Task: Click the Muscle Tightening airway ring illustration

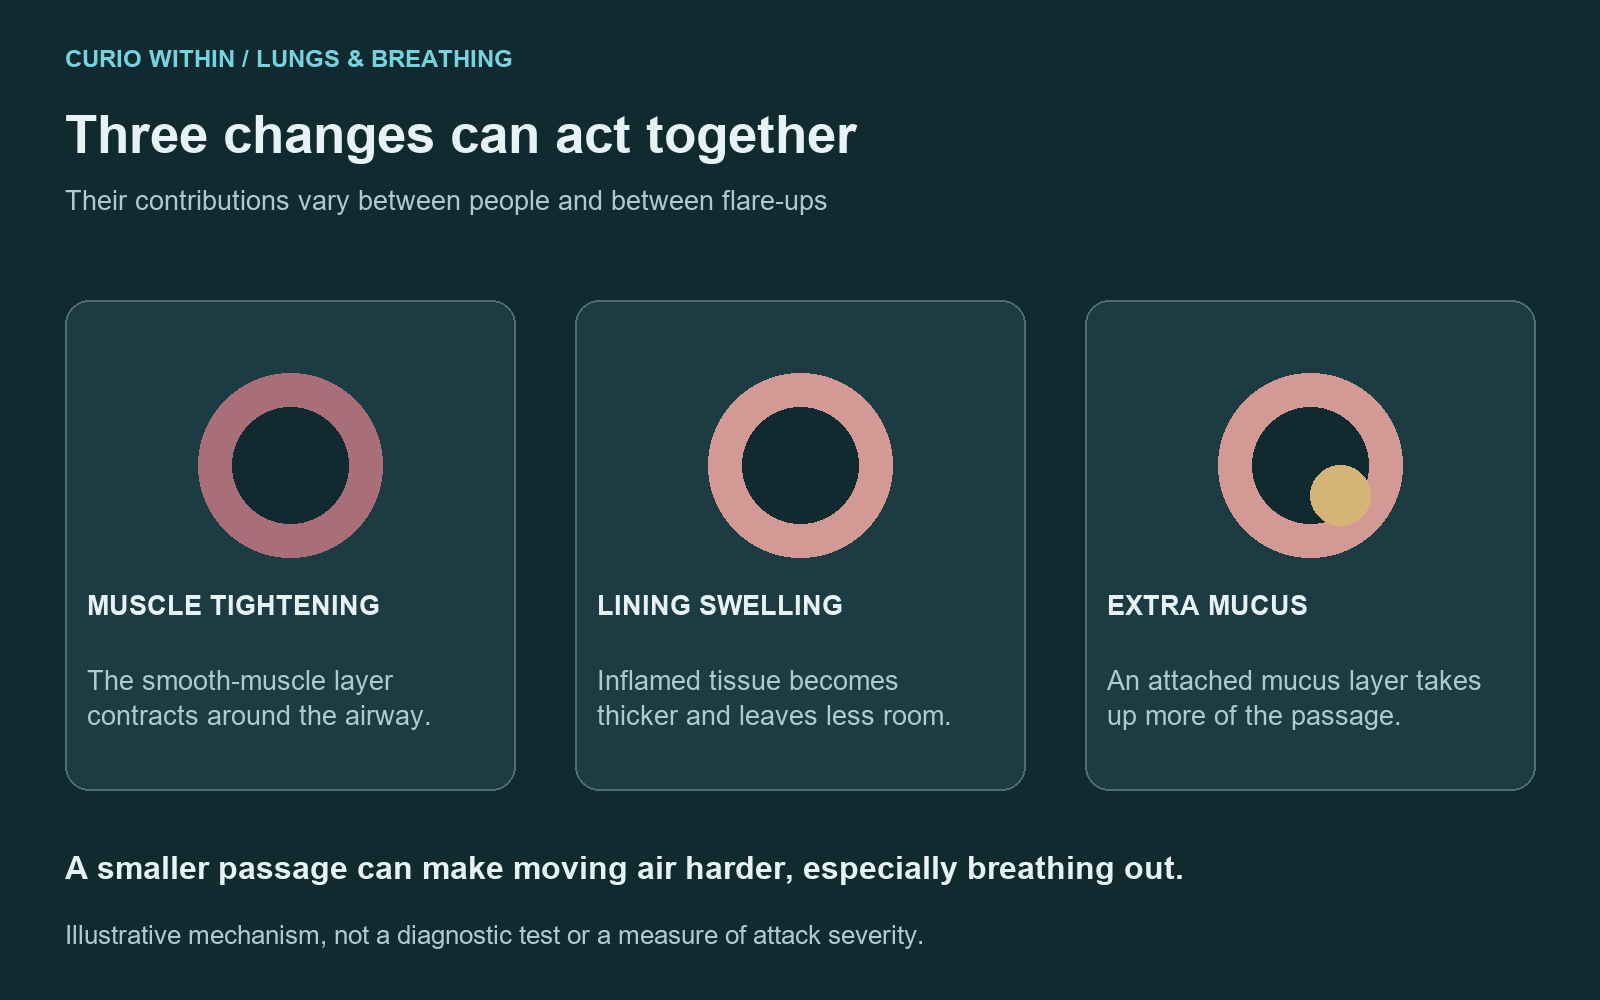Action: 290,465
